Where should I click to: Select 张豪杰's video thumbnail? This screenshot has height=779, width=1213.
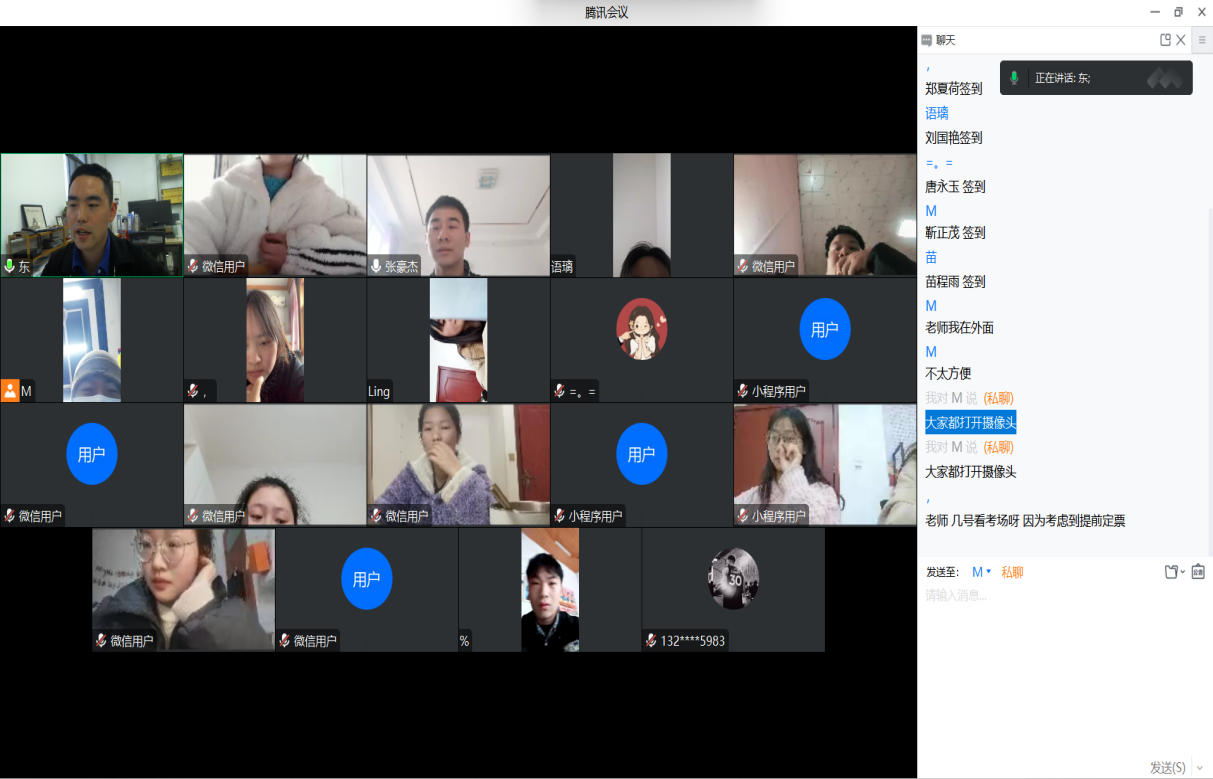(x=458, y=215)
